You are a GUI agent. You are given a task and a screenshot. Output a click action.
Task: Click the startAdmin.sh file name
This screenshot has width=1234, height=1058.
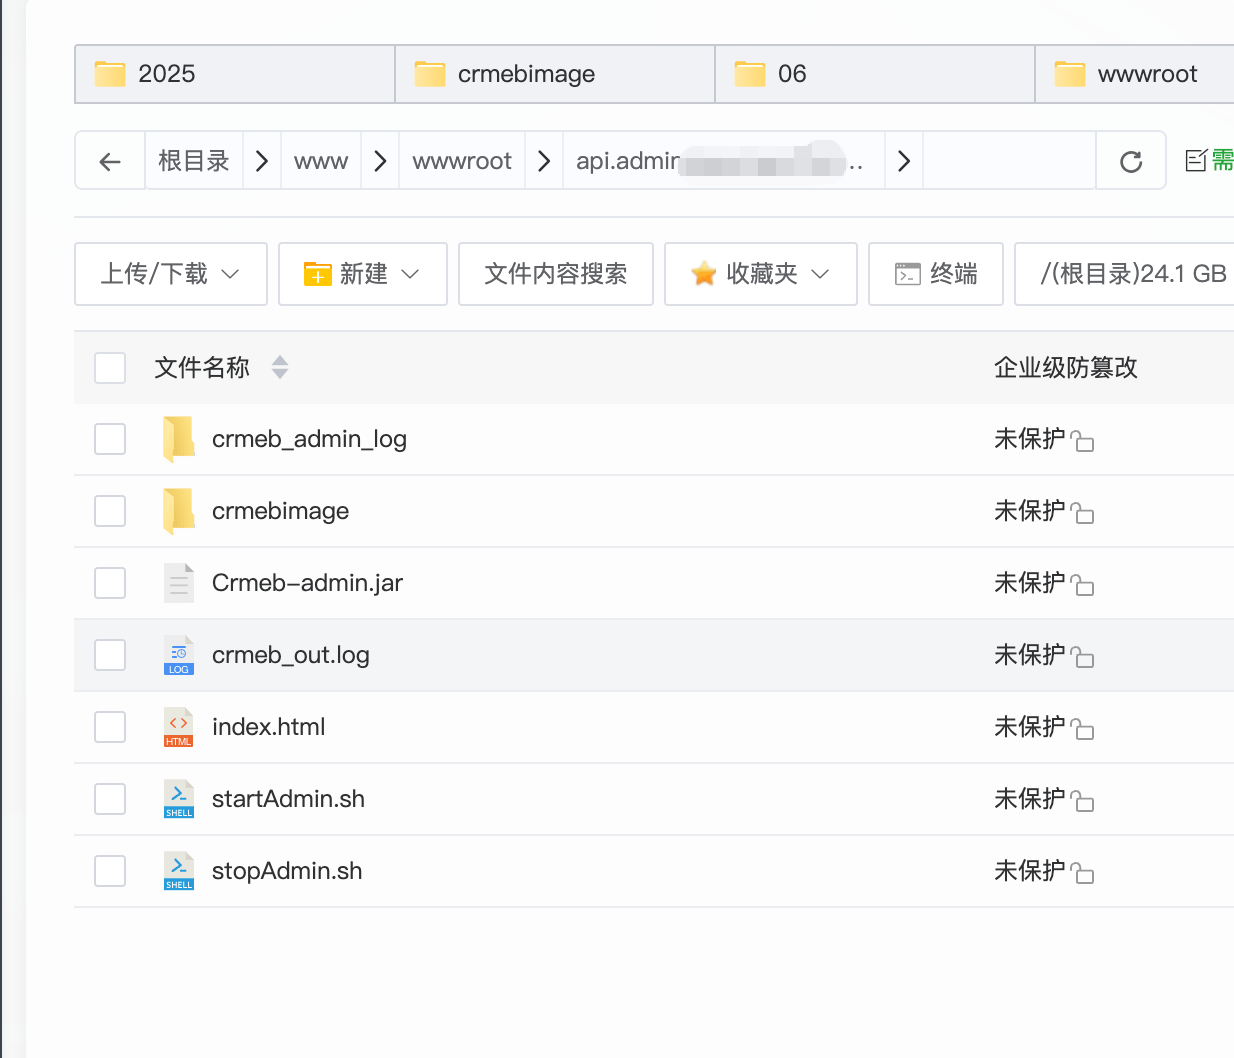tap(288, 799)
